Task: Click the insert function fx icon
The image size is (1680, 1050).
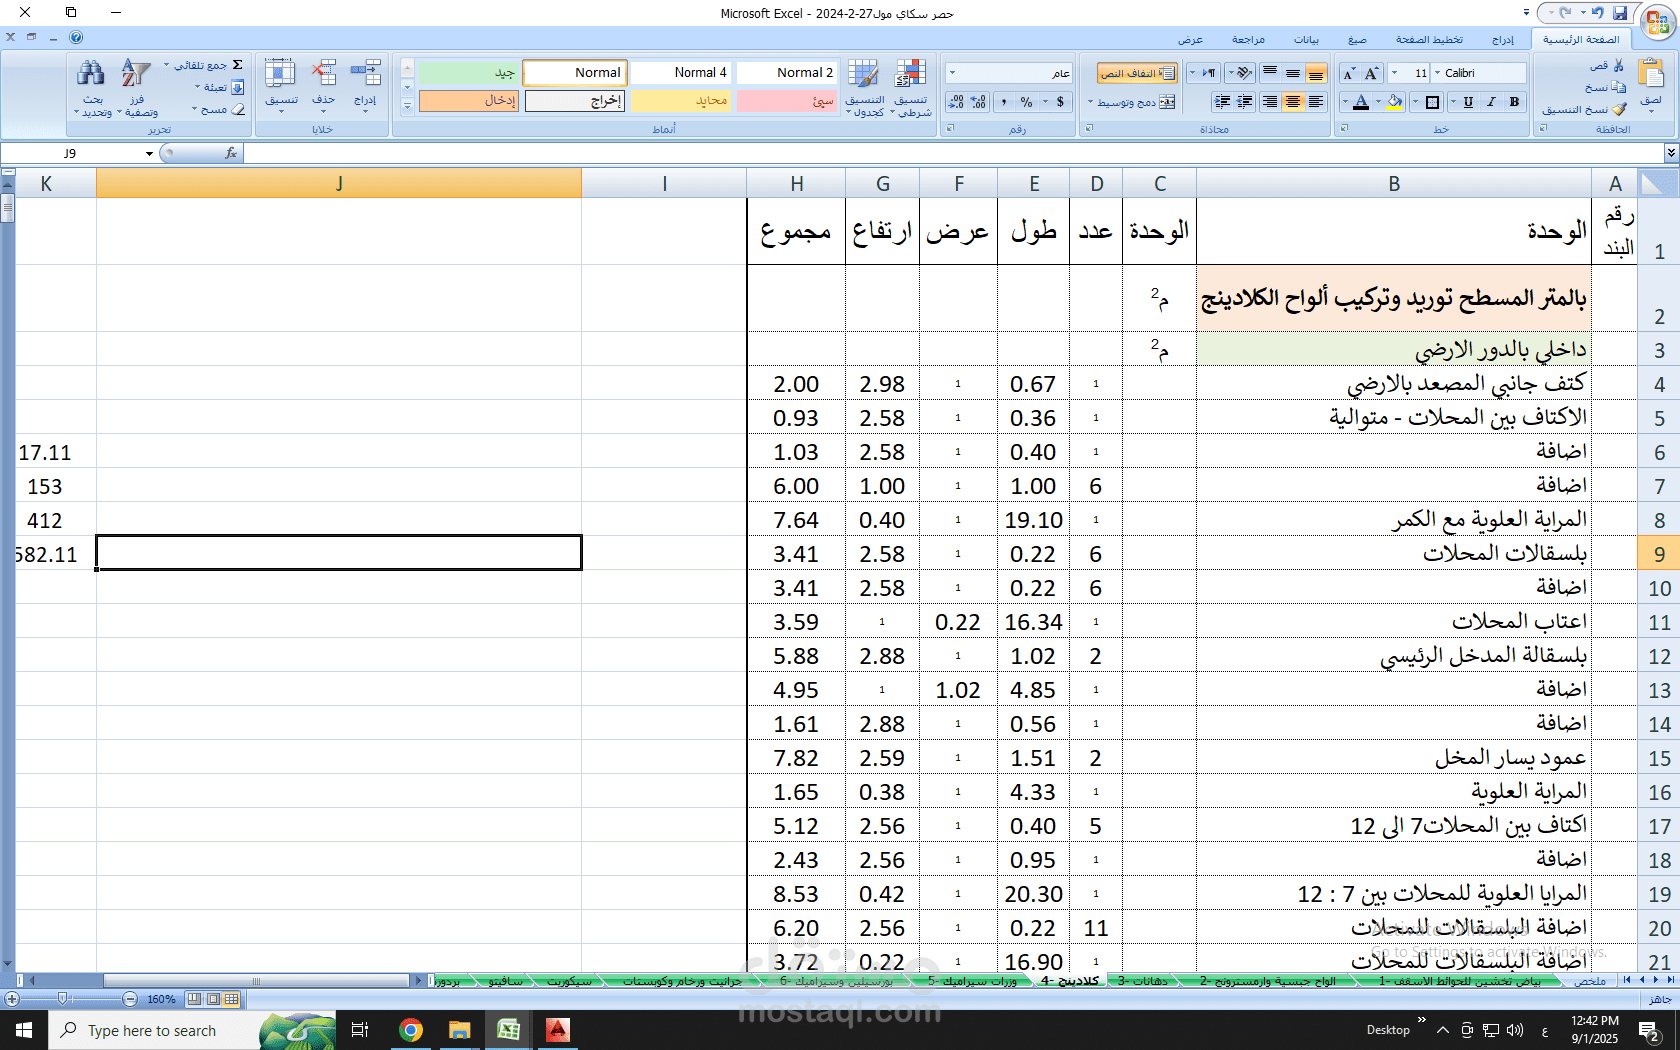Action: [231, 153]
